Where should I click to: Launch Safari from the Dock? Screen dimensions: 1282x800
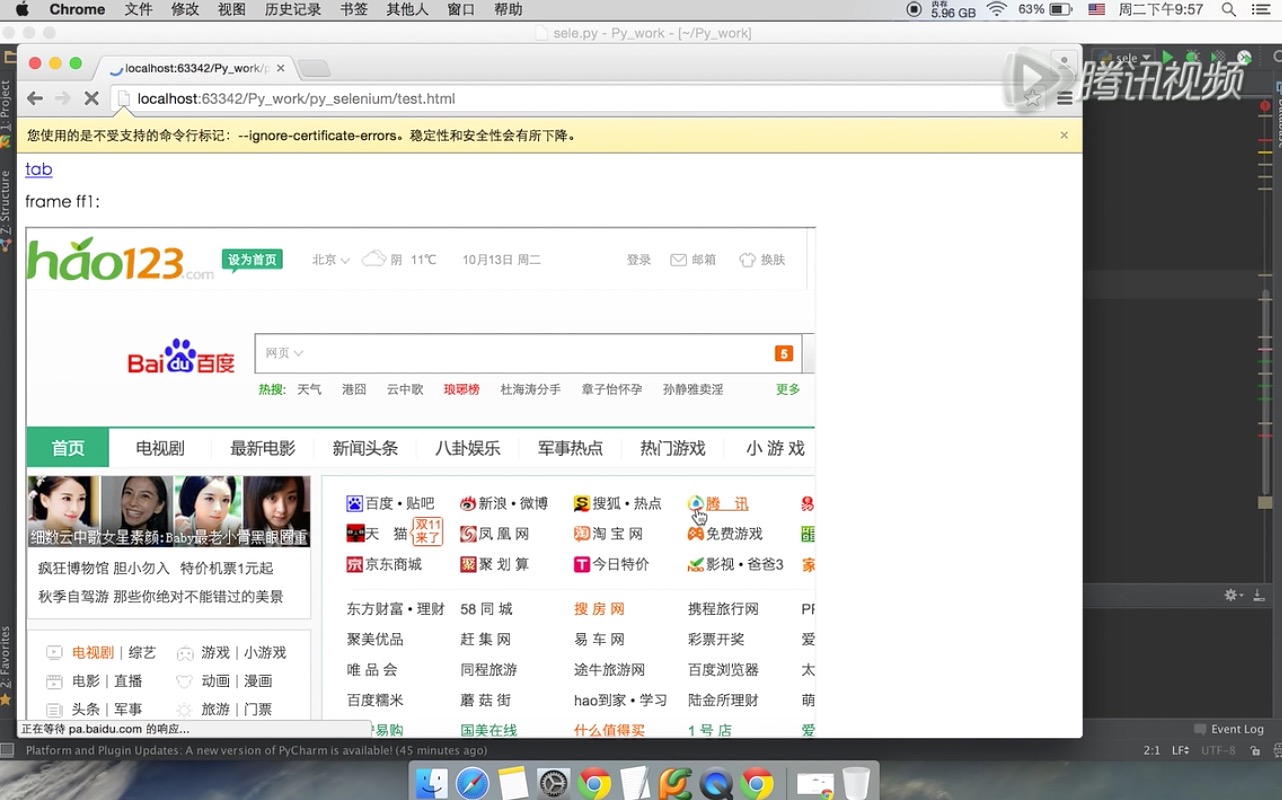tap(472, 783)
